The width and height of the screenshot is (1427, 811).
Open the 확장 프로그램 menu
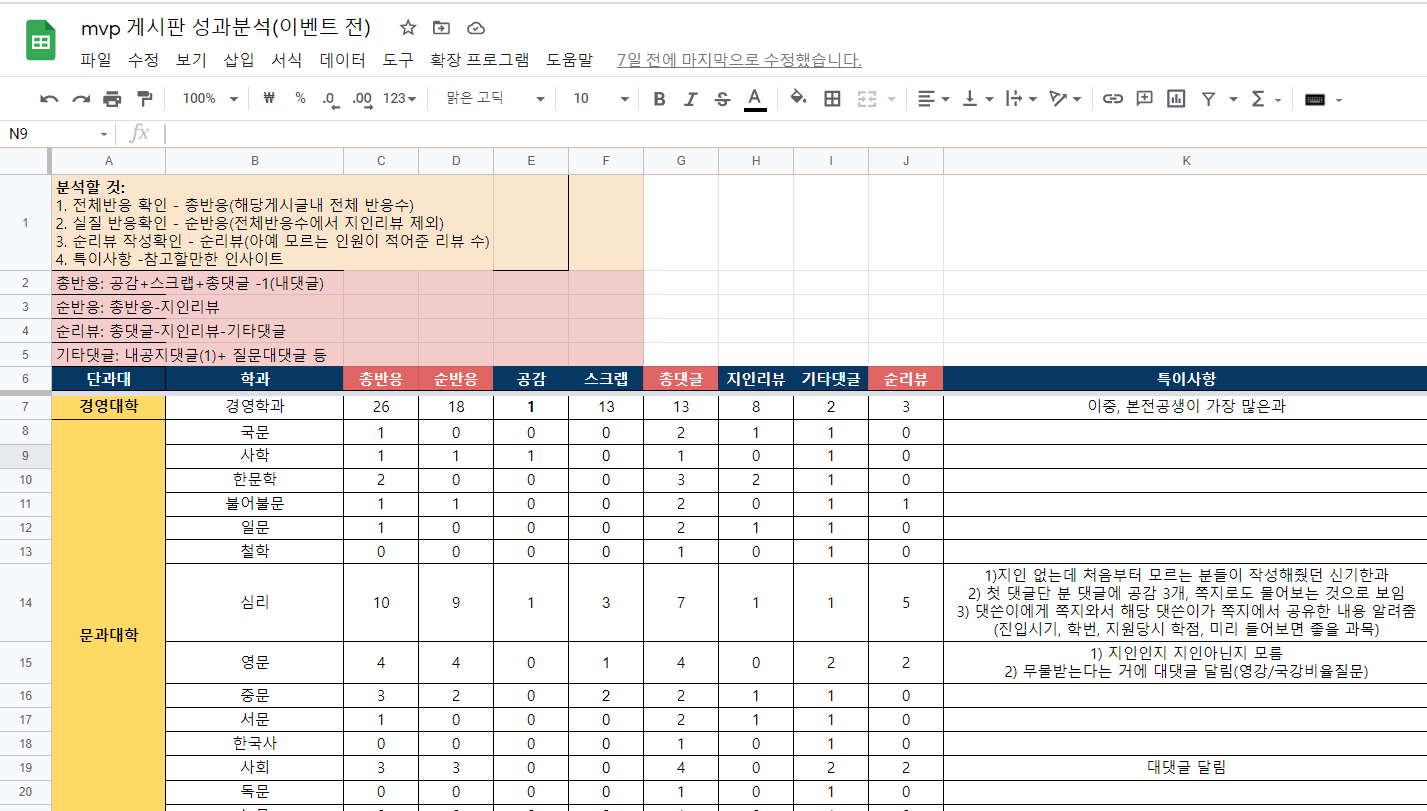(x=480, y=60)
